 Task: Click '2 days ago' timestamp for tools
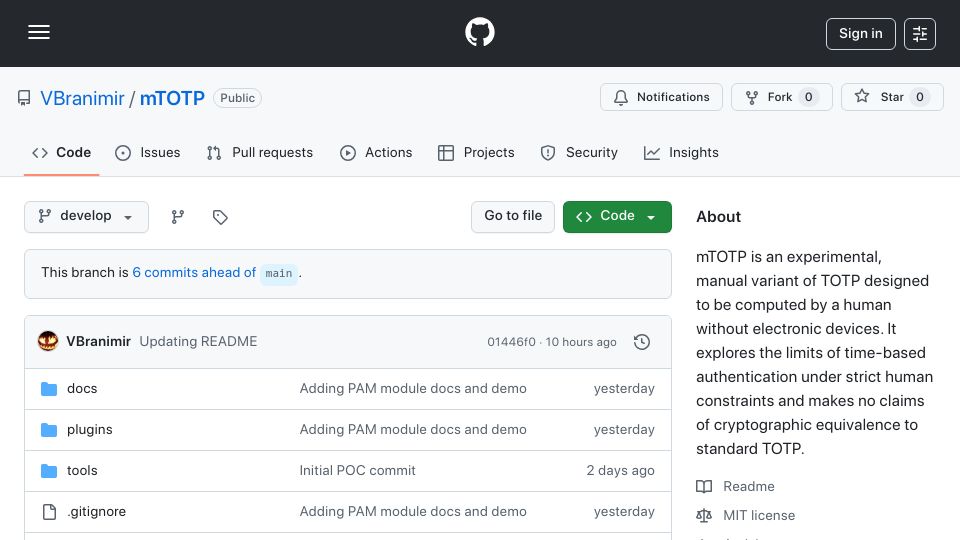(x=620, y=471)
